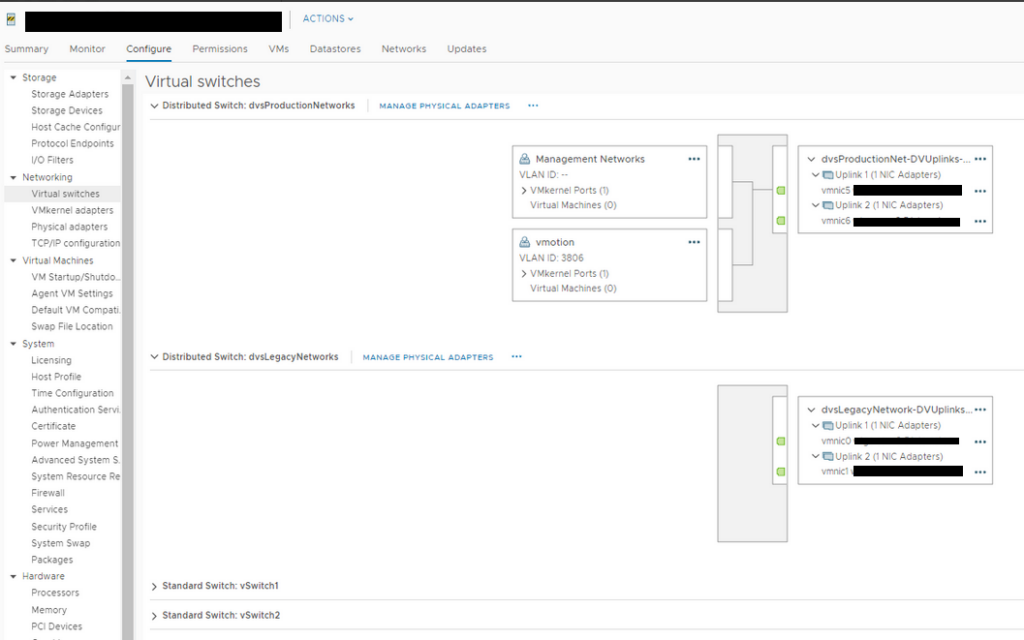Collapse Uplink 1 under dvsProductionNet-DVUplinks

click(815, 175)
